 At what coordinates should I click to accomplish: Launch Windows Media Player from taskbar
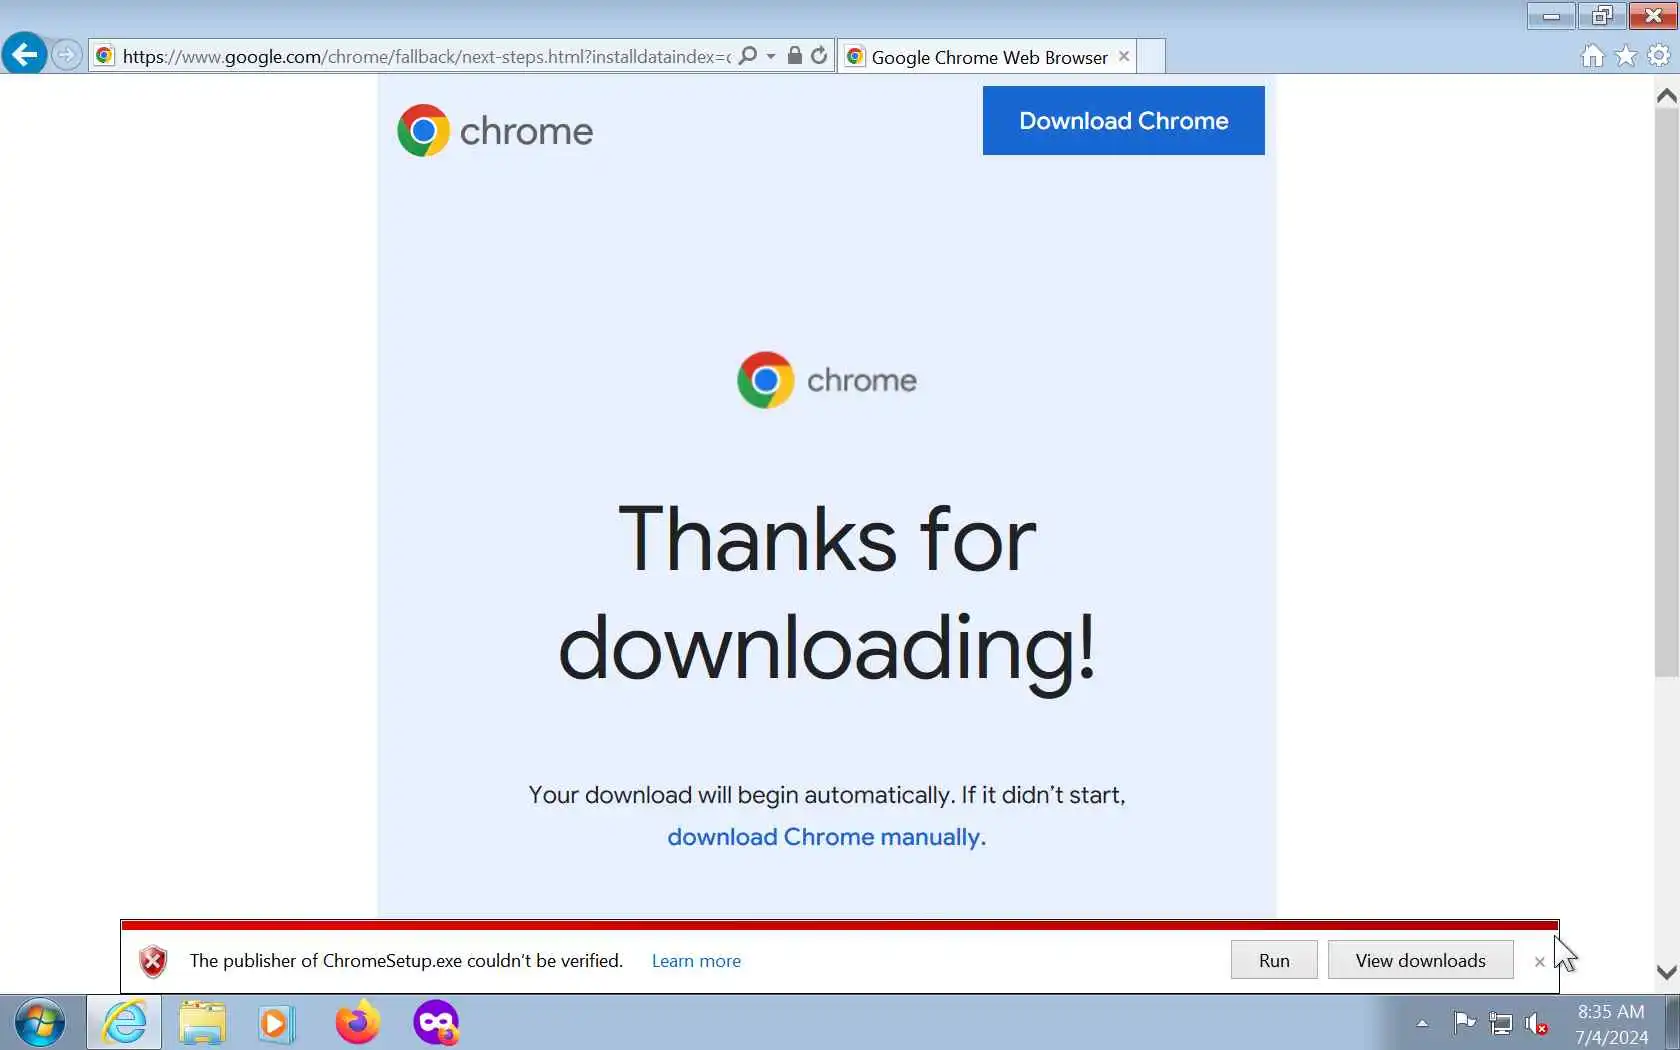coord(275,1023)
